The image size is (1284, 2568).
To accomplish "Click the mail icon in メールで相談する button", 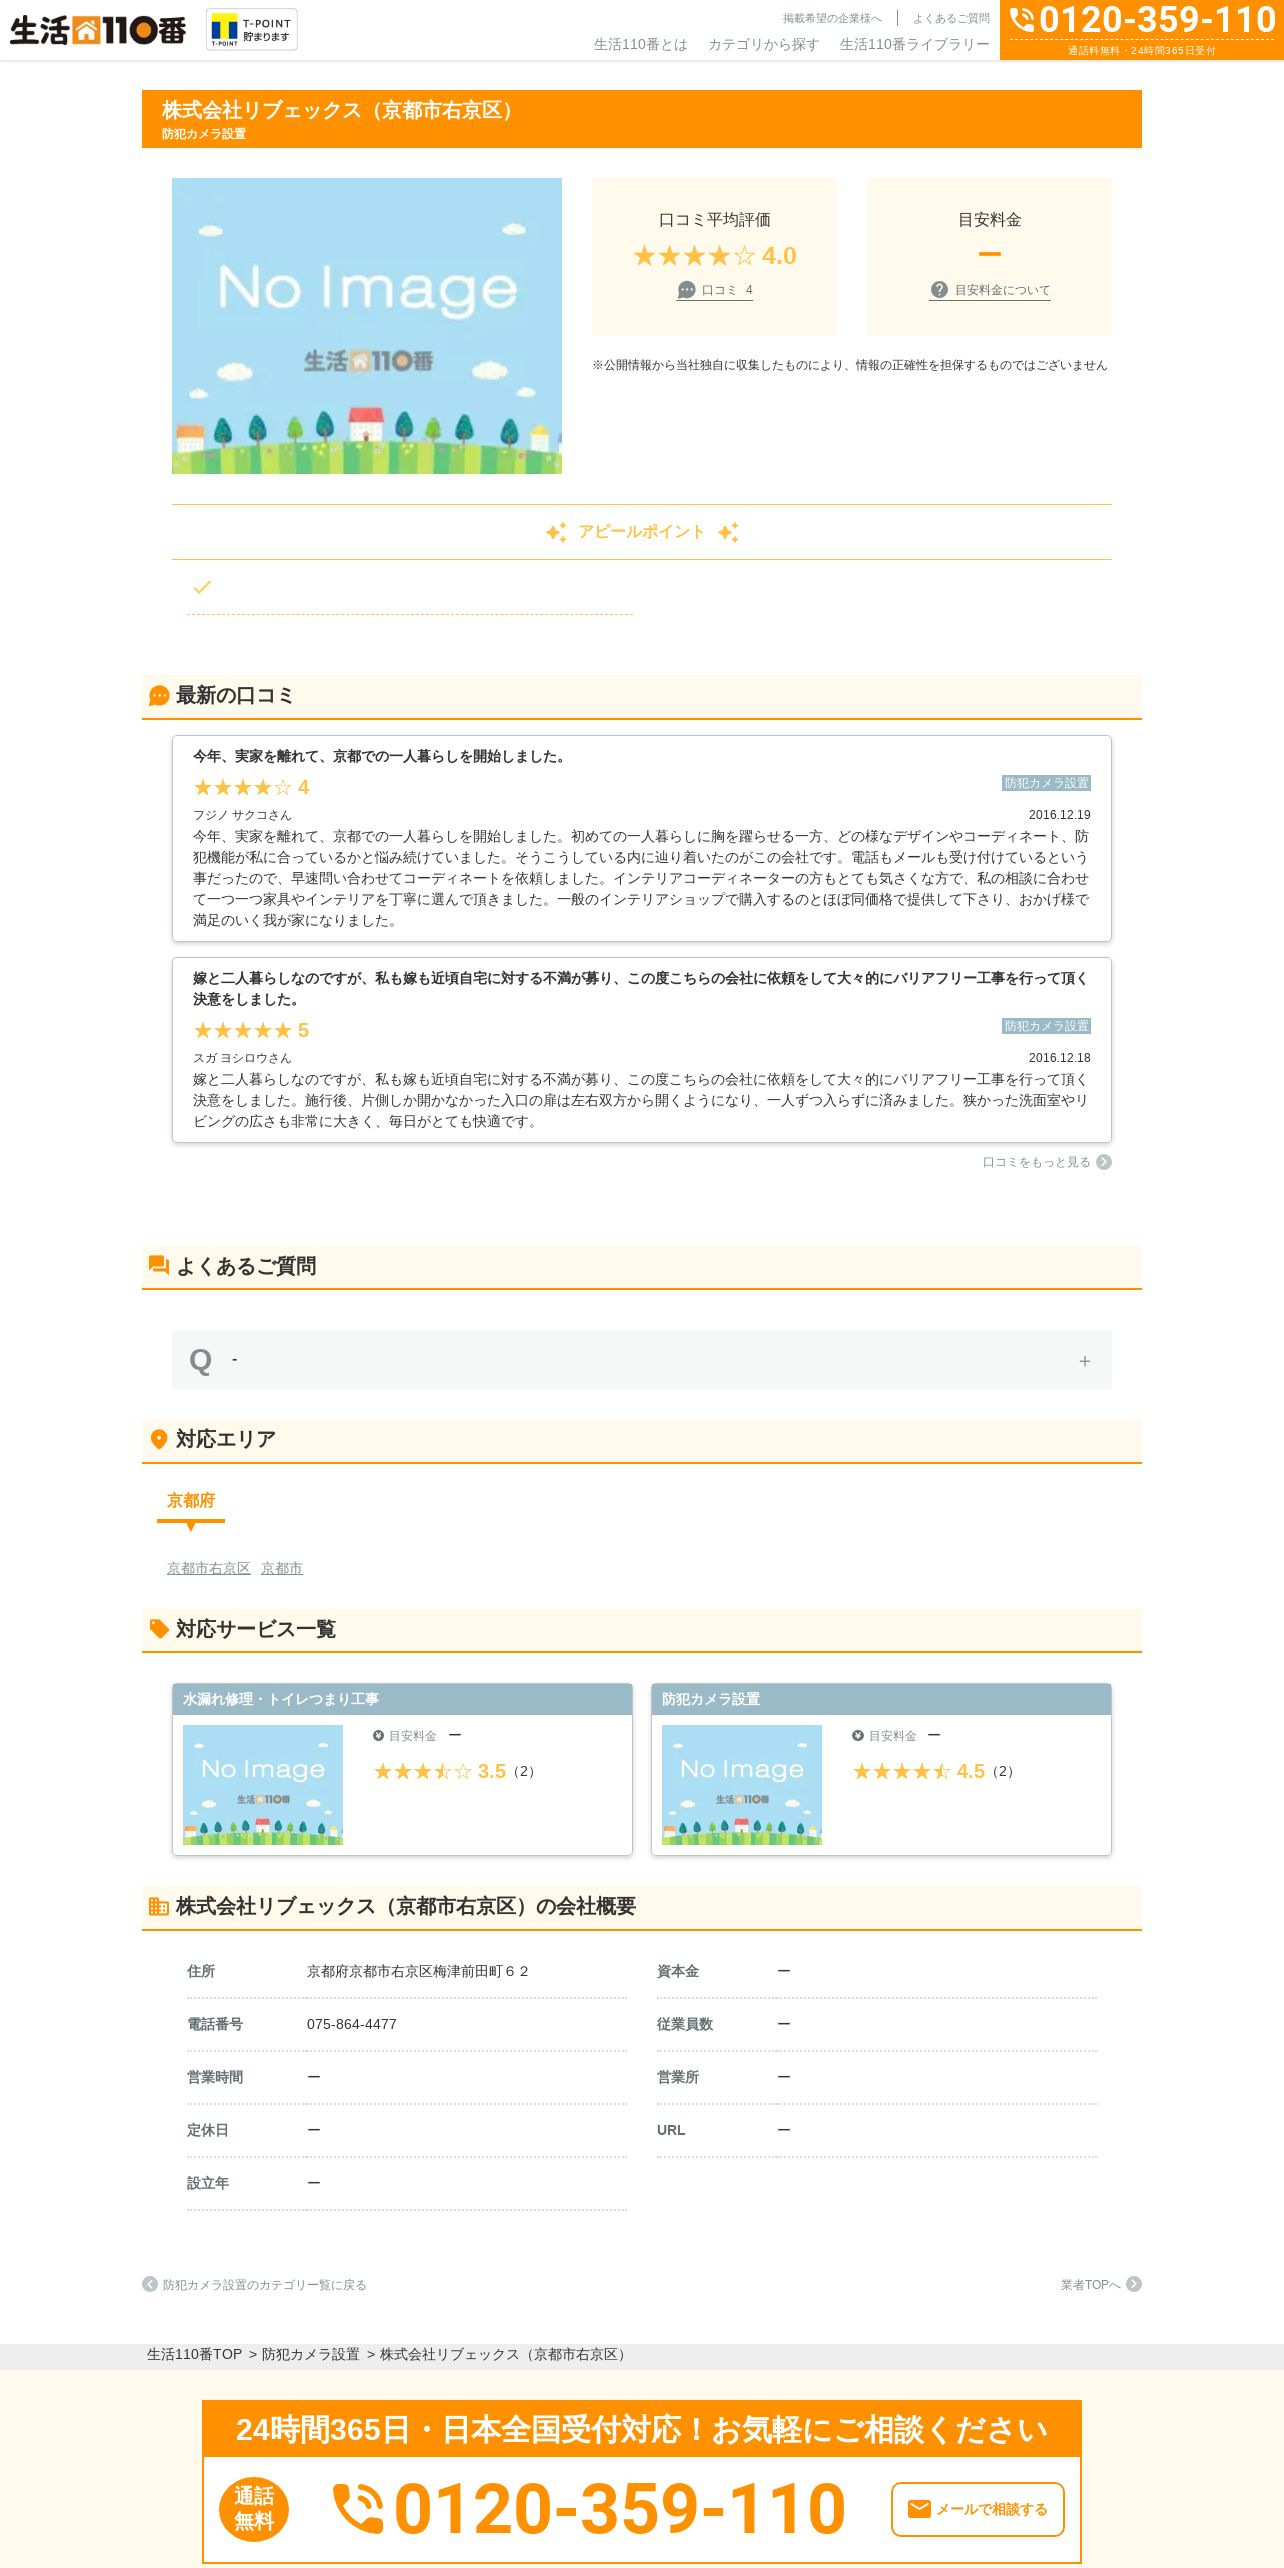I will tap(919, 2509).
